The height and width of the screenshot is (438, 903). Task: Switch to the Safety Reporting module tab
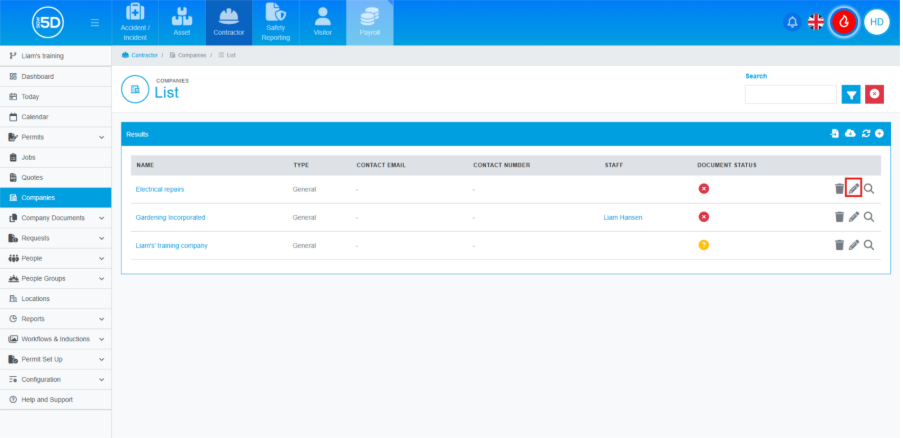tap(276, 22)
